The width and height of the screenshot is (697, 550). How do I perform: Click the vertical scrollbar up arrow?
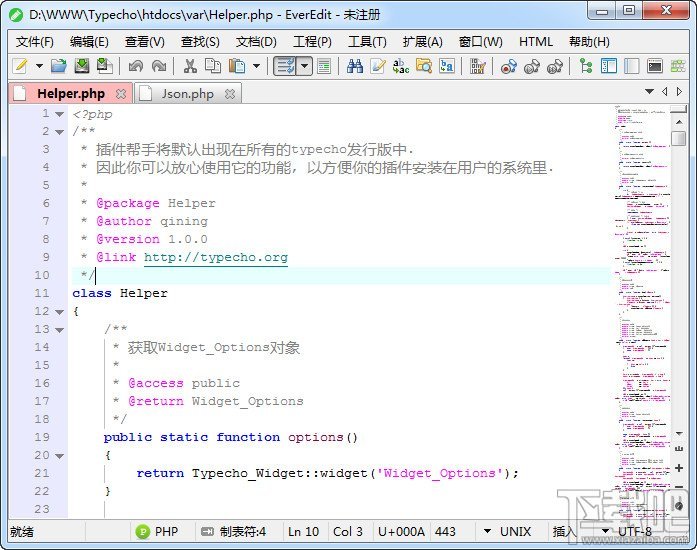pyautogui.click(x=679, y=121)
